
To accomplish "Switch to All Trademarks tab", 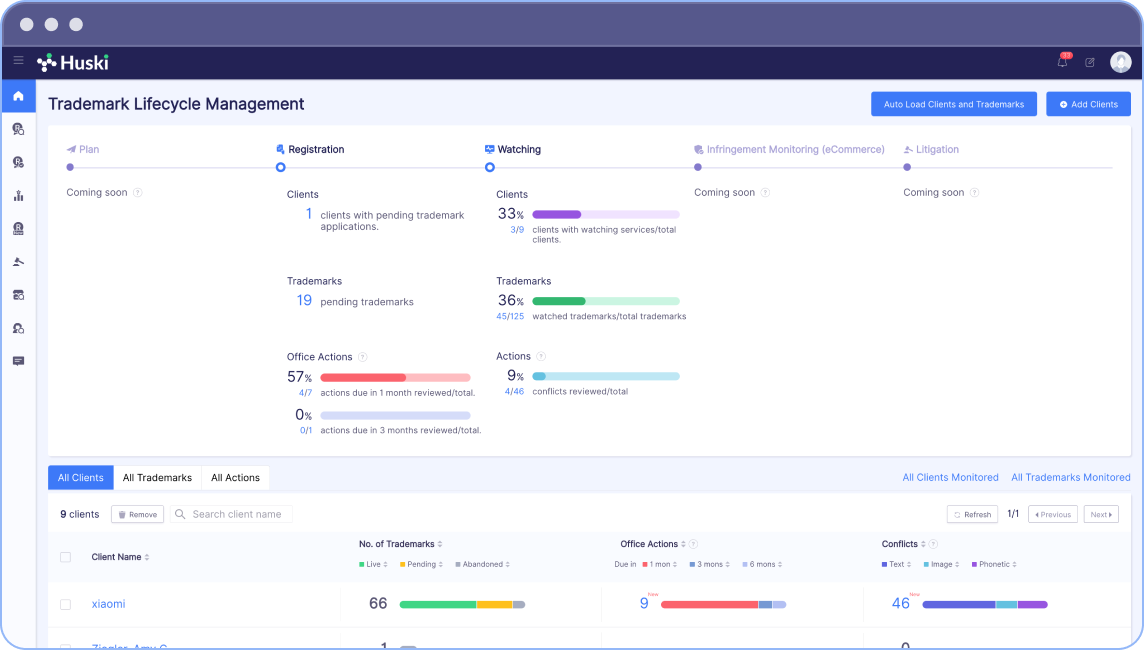I will tap(157, 478).
